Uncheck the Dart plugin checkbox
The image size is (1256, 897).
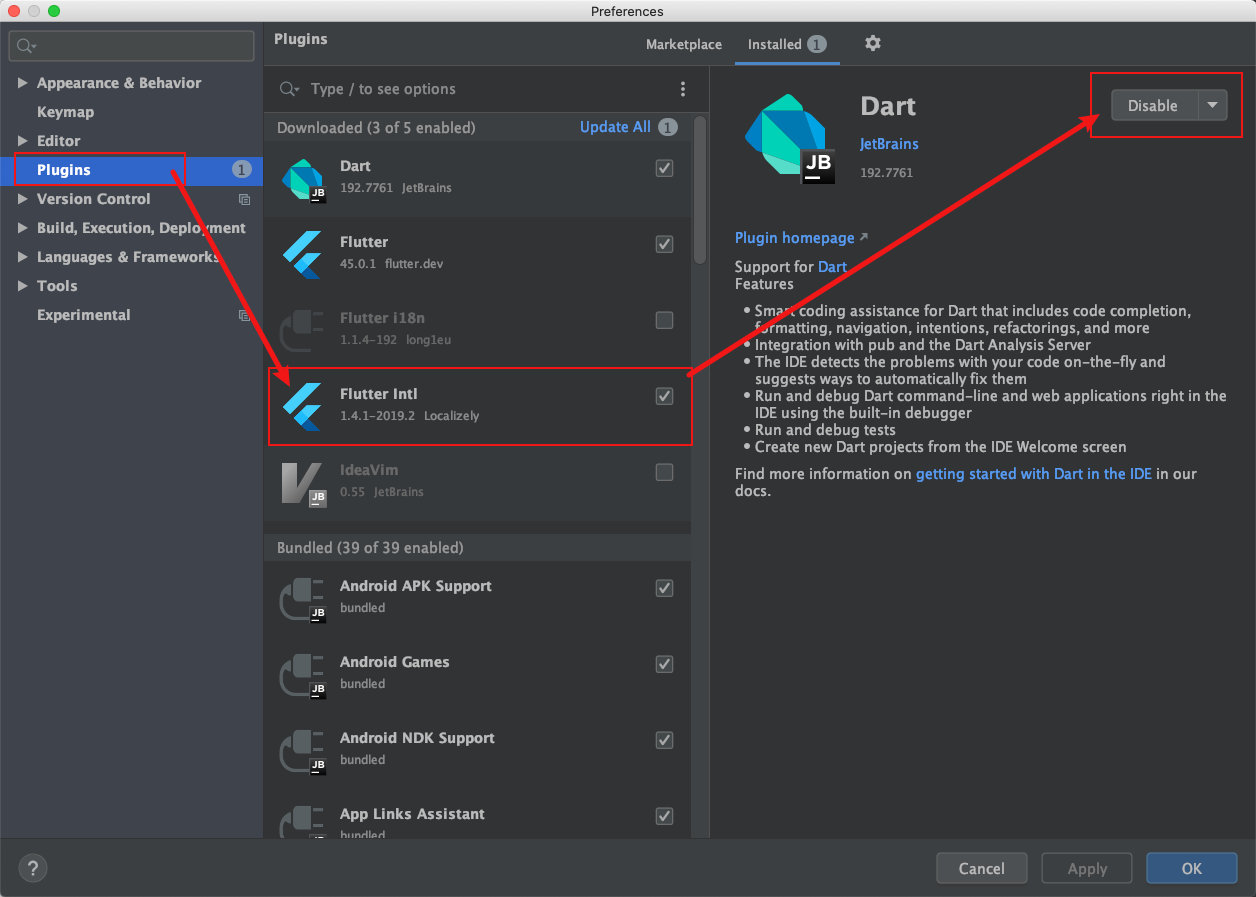tap(664, 168)
